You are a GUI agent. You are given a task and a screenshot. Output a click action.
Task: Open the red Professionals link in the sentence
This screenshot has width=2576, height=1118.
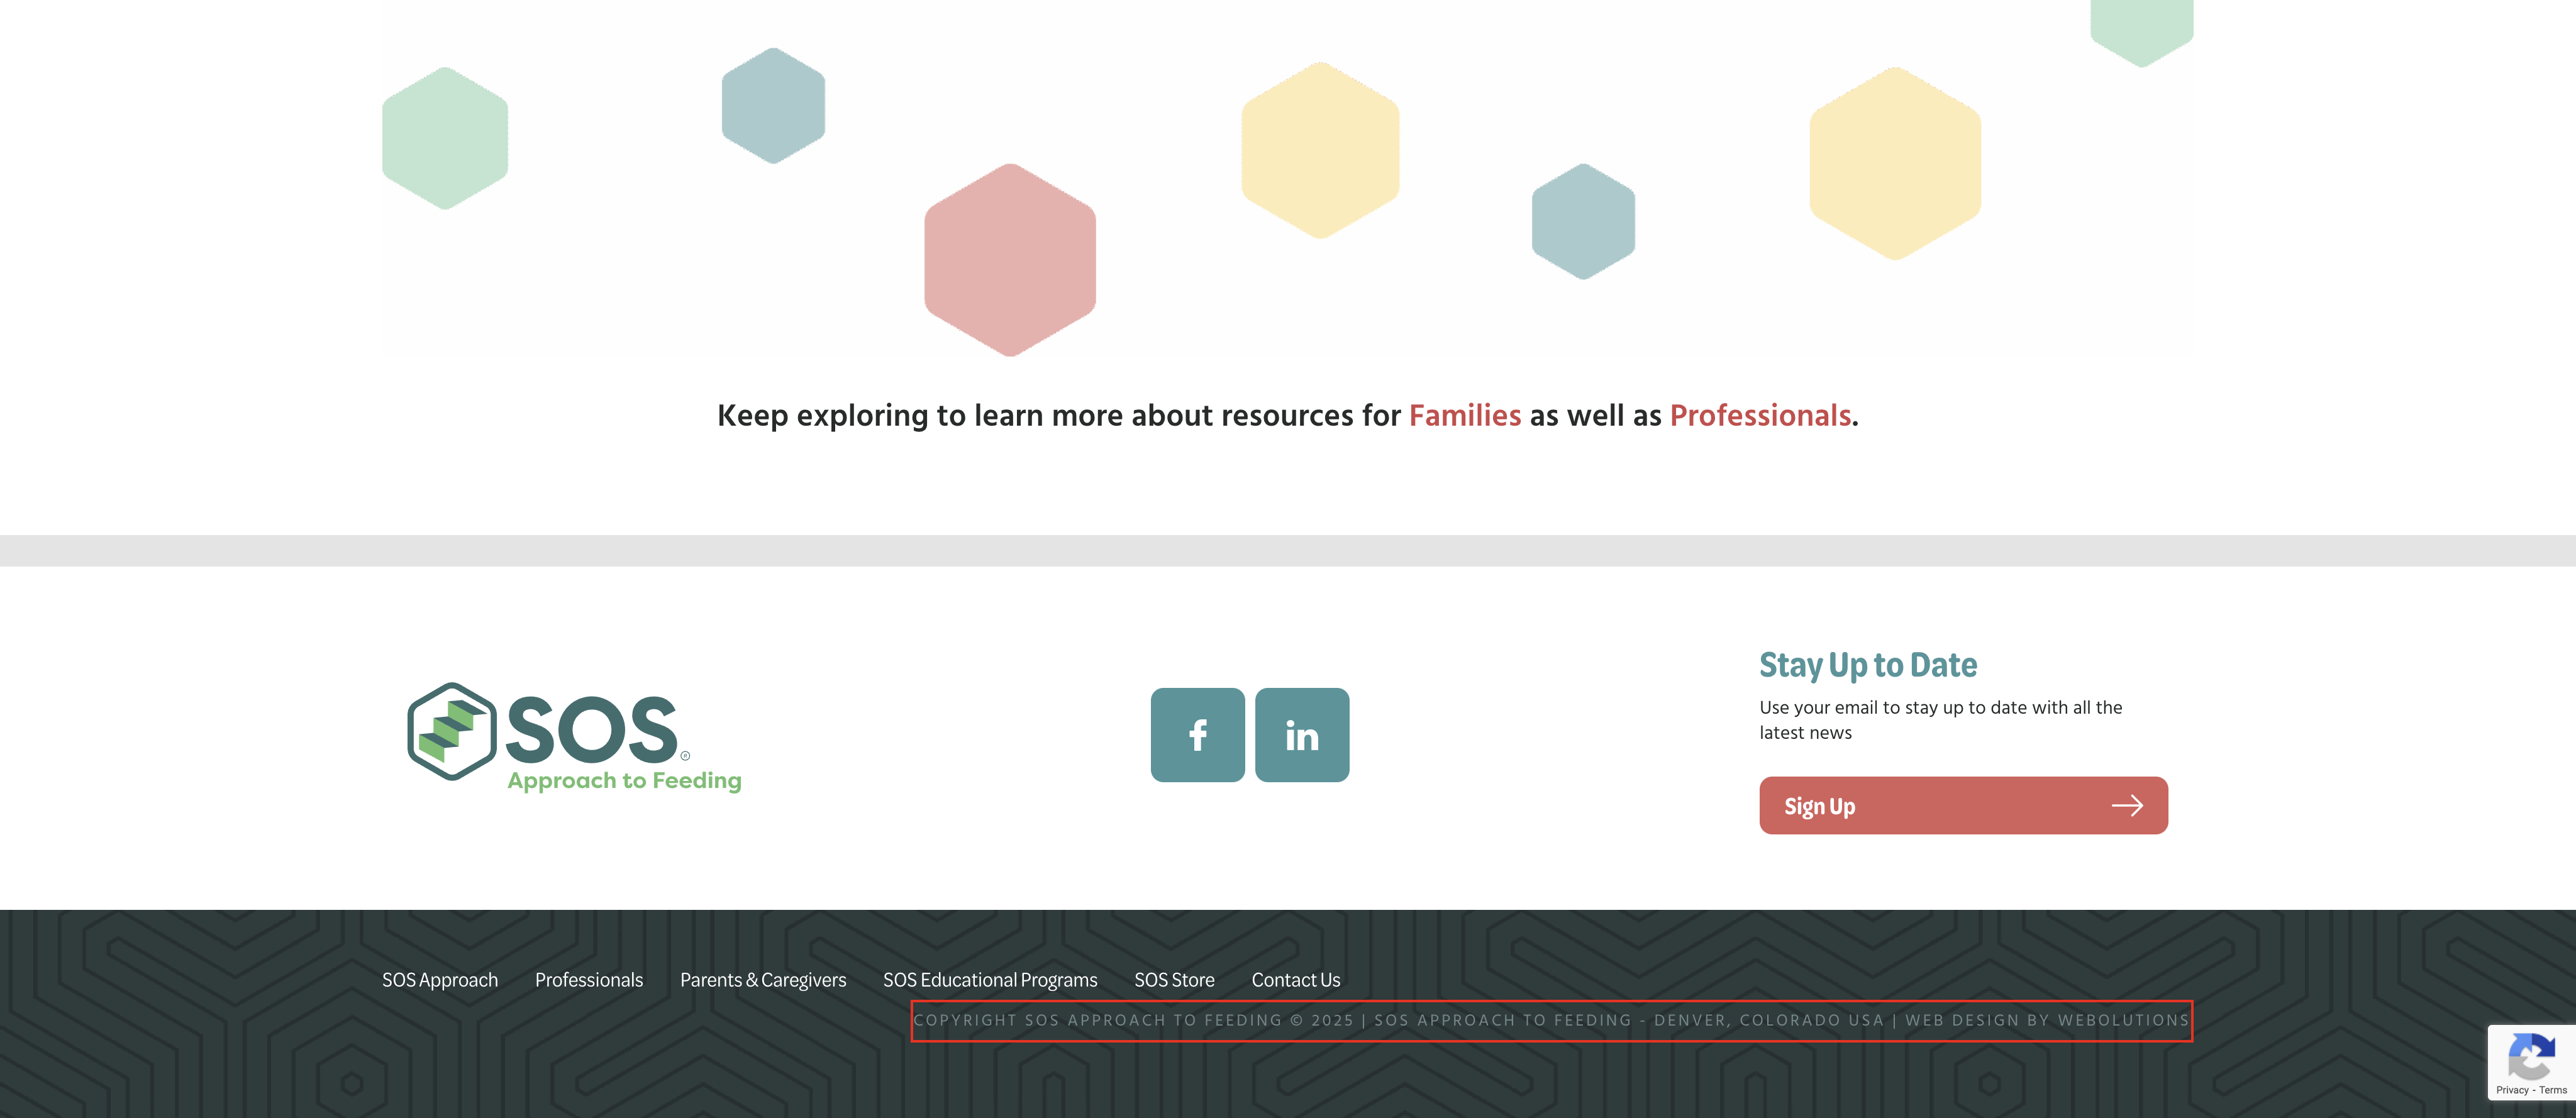(x=1759, y=416)
